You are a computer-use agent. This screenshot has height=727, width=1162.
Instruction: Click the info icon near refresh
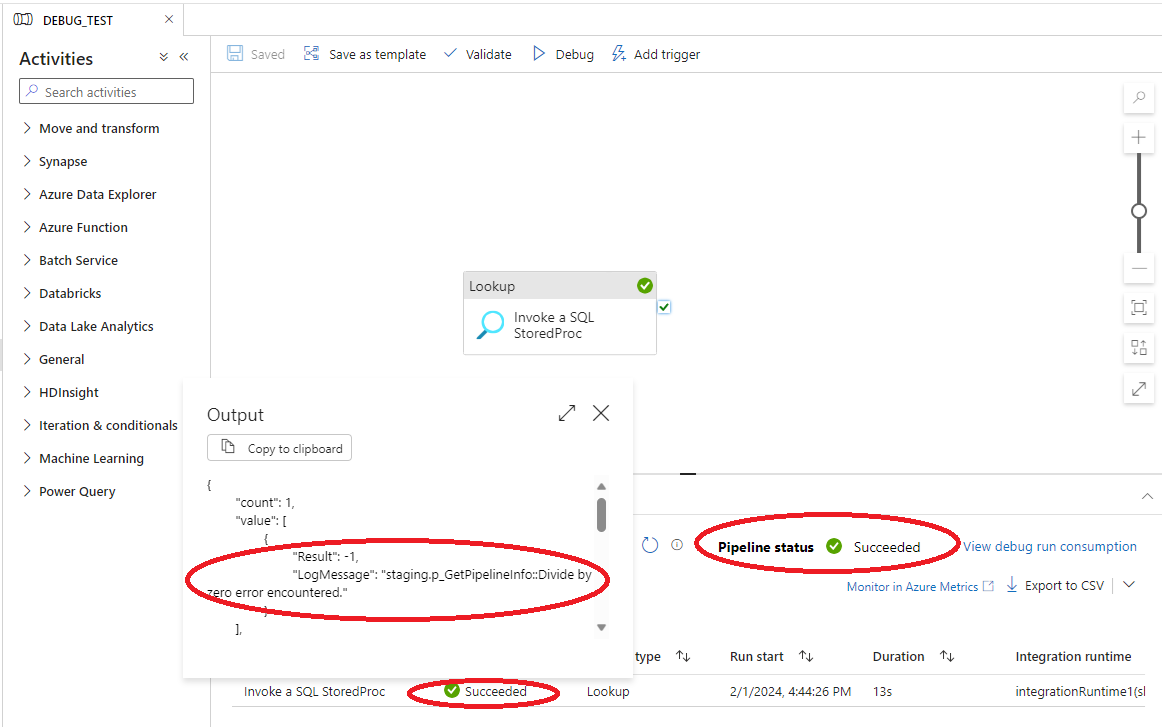point(677,545)
